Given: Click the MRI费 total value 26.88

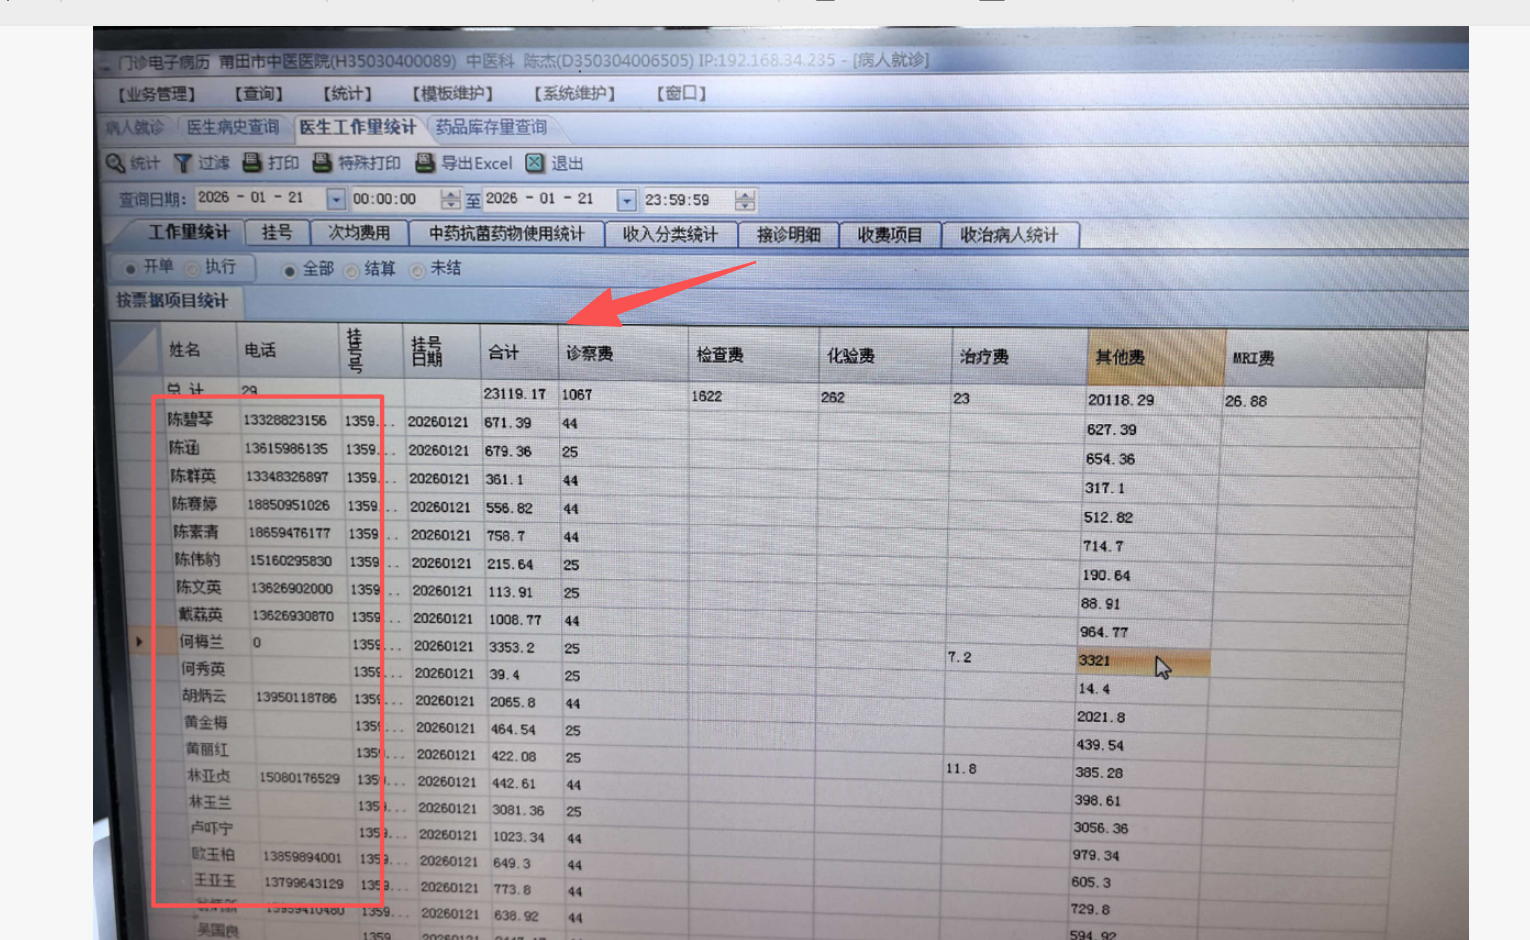Looking at the screenshot, I should 1246,401.
